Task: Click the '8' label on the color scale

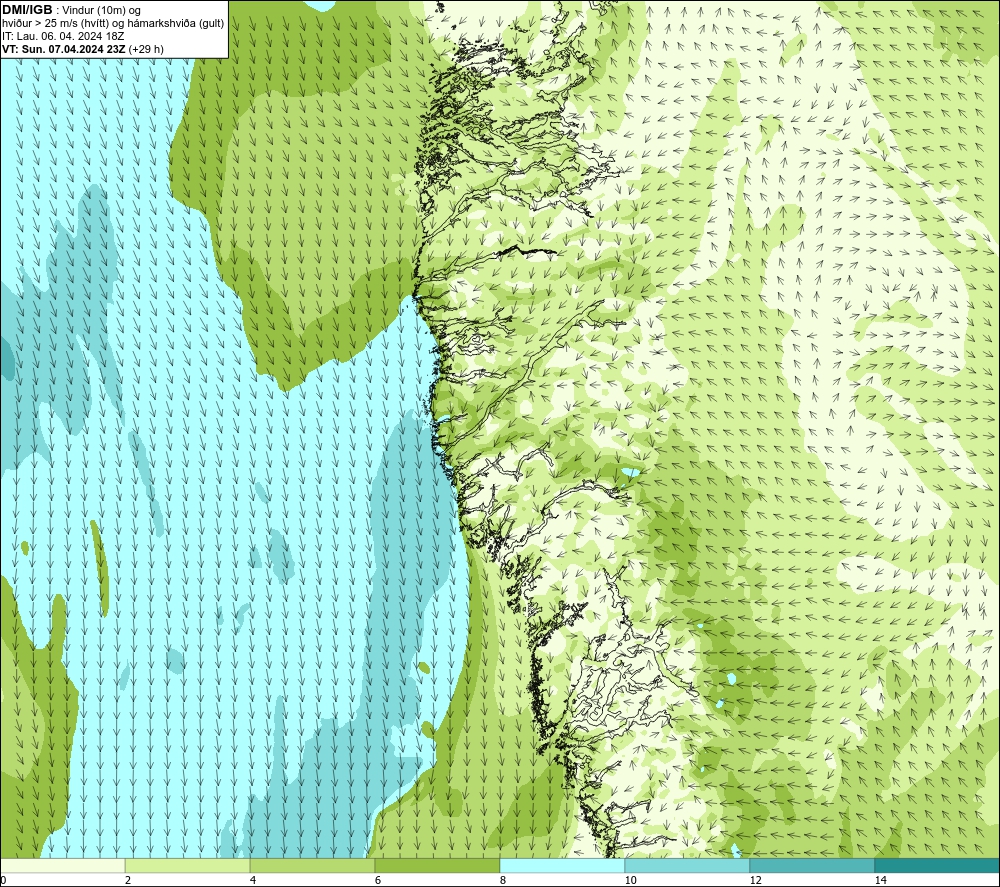Action: 503,881
